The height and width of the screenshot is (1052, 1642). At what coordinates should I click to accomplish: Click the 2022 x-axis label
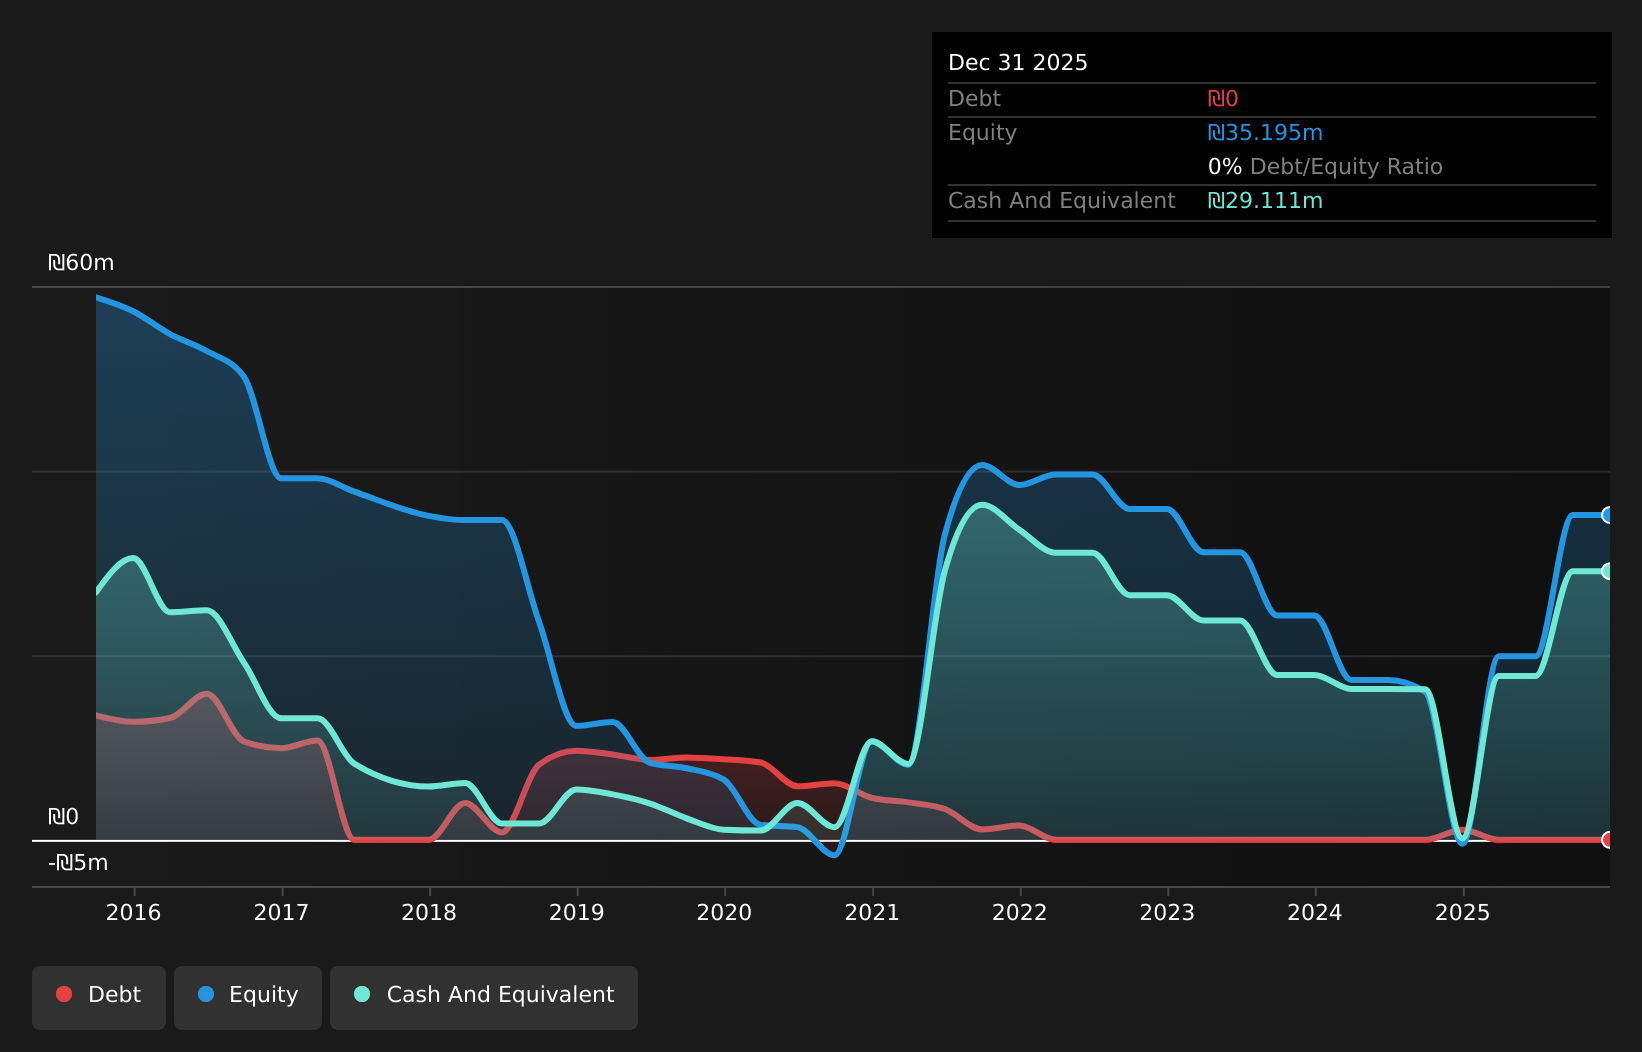click(1020, 912)
